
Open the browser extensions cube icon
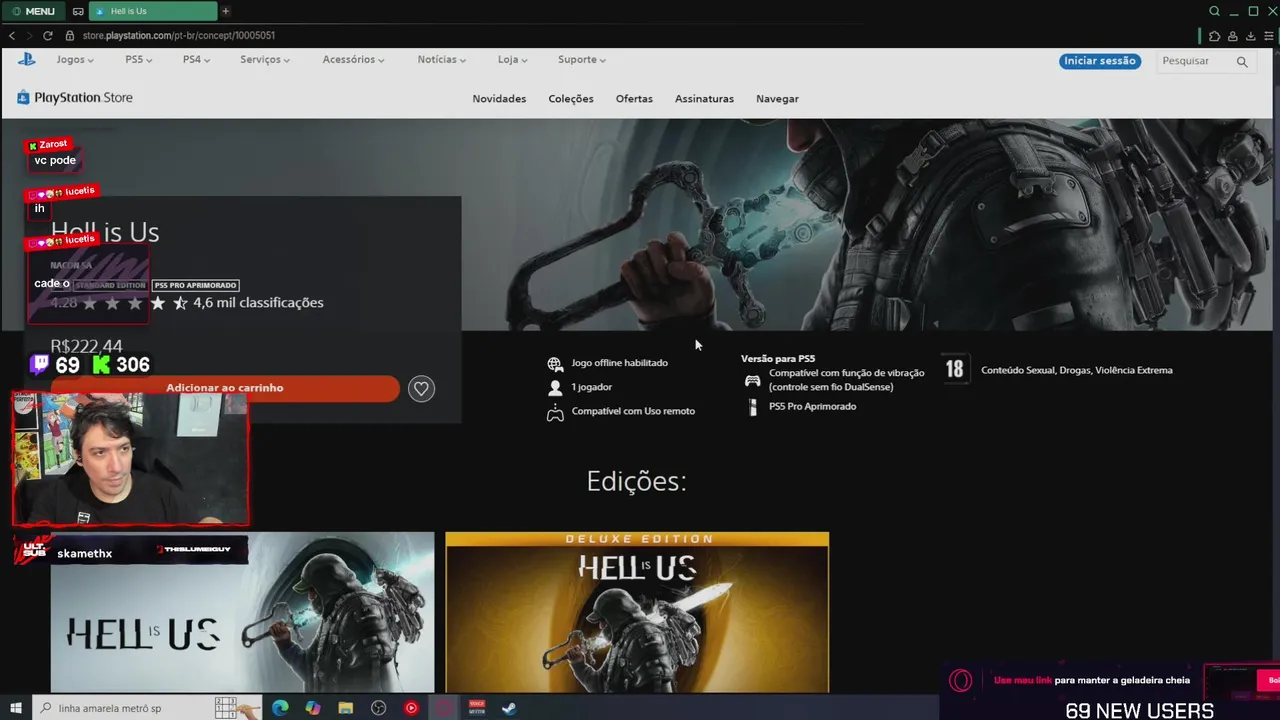tap(1214, 36)
